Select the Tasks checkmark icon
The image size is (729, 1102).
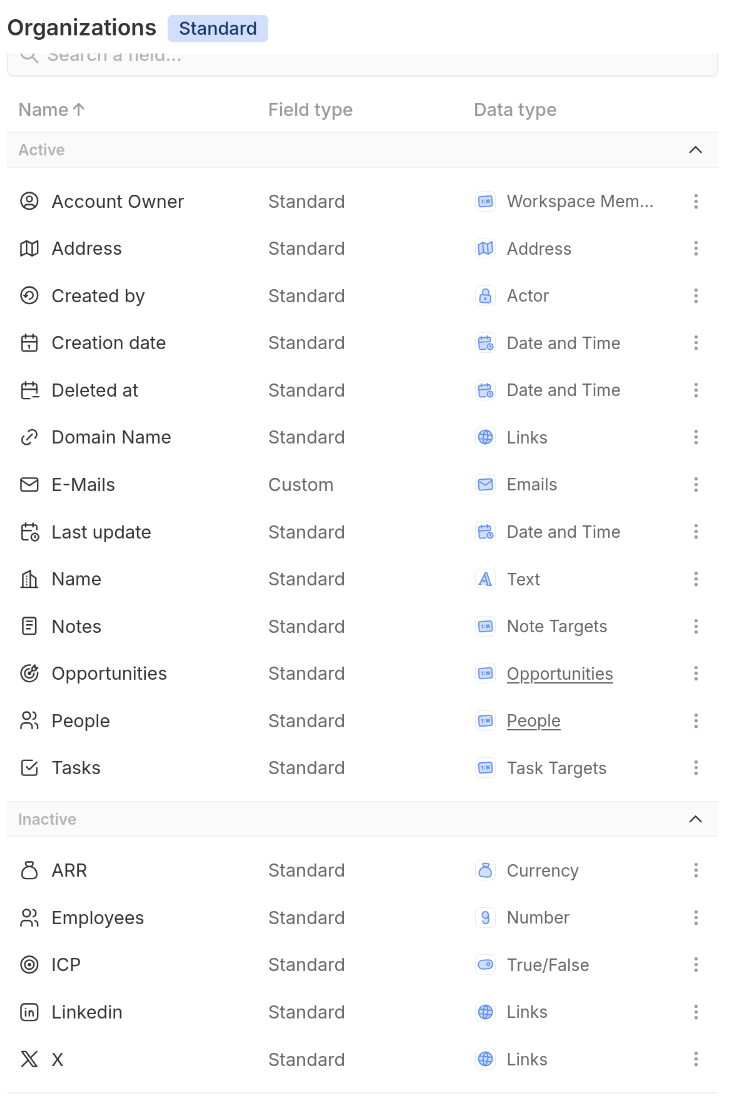coord(29,767)
